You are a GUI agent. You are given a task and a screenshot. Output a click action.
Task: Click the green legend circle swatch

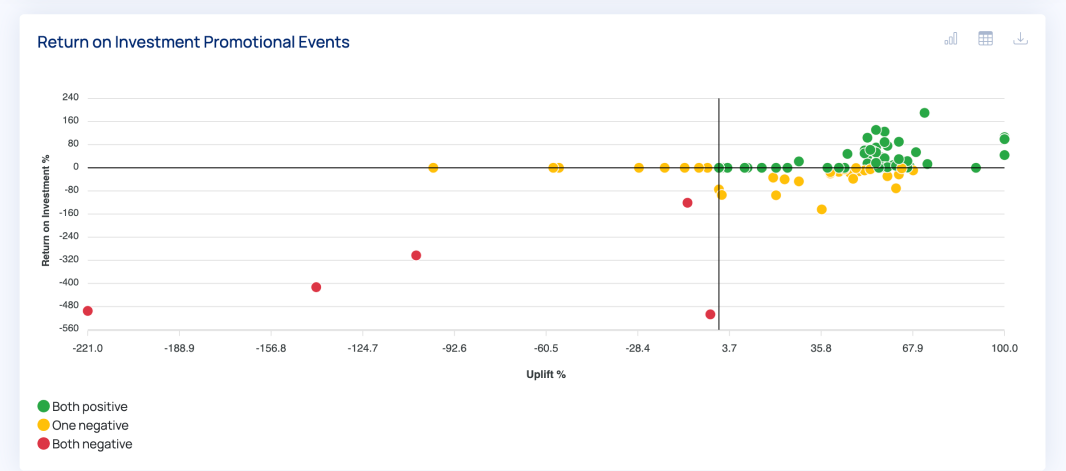pos(43,407)
